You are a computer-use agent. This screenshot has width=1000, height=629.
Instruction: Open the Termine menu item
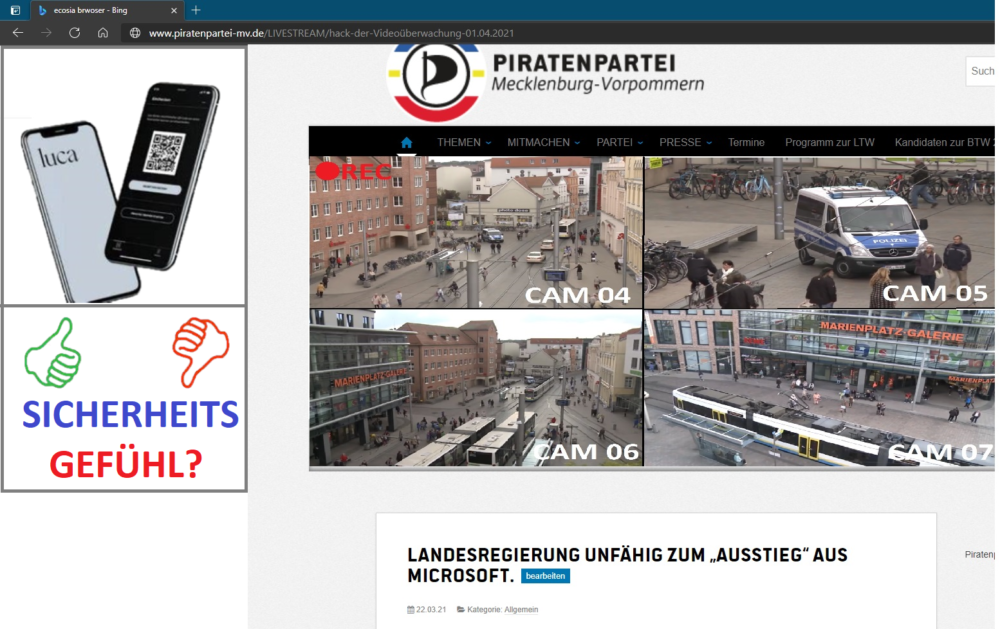746,142
